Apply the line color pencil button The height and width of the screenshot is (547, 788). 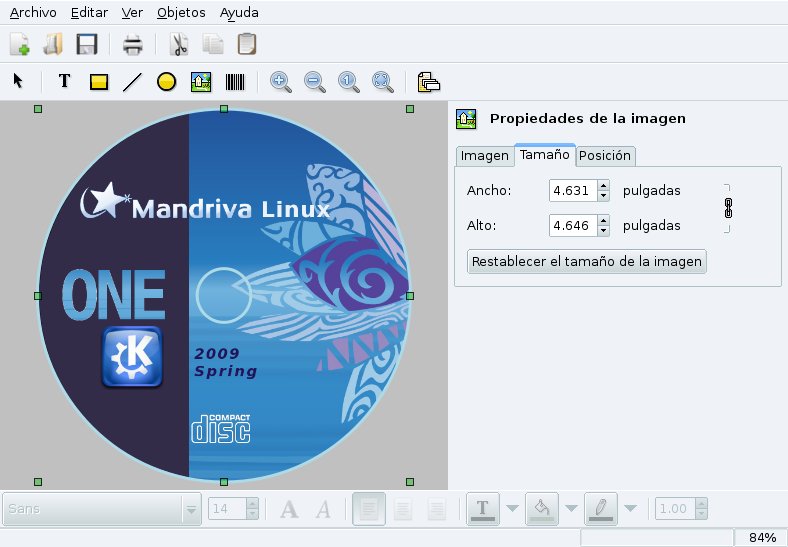pos(601,509)
